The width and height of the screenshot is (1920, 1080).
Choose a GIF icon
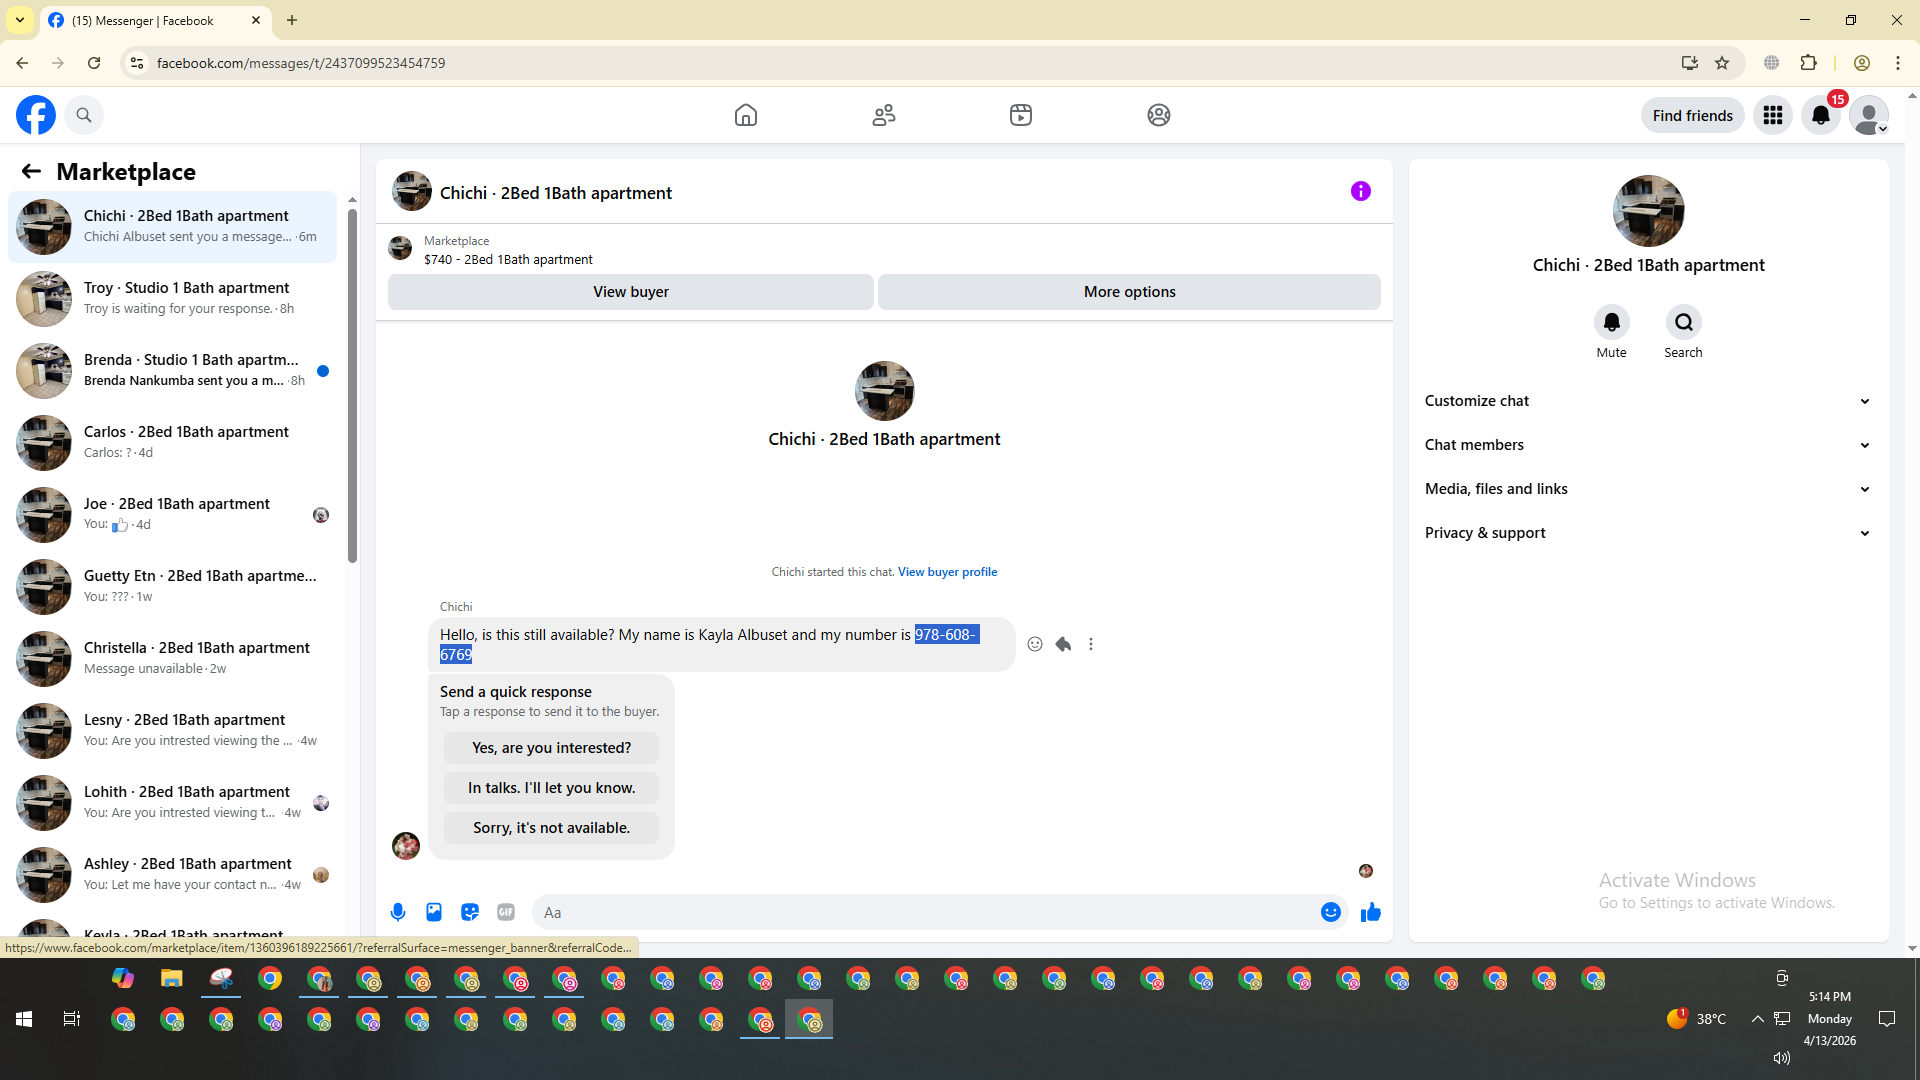coord(506,912)
